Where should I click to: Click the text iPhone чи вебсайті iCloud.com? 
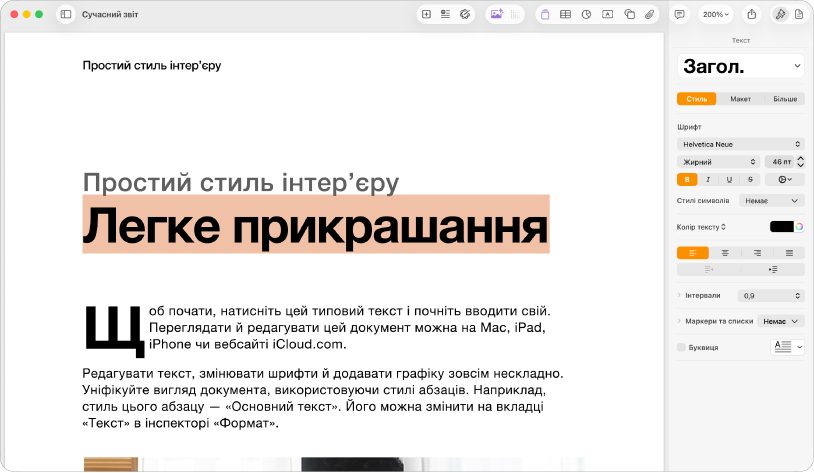click(248, 344)
